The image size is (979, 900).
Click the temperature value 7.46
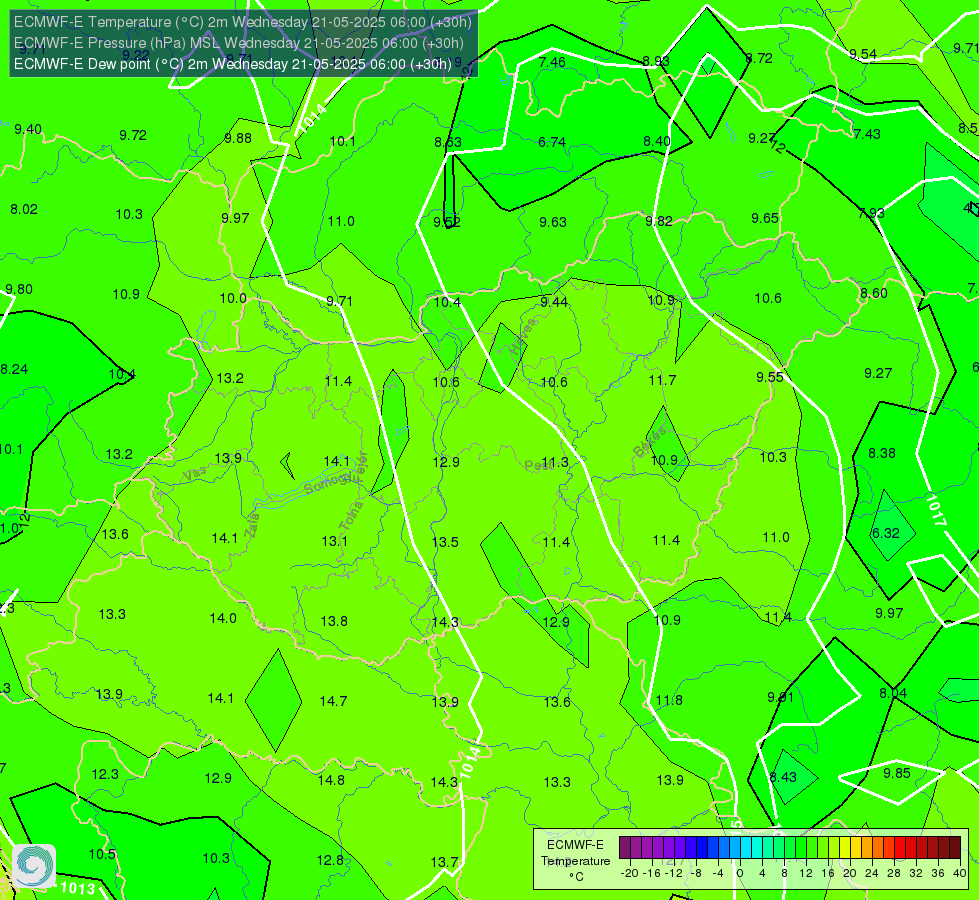pyautogui.click(x=552, y=62)
